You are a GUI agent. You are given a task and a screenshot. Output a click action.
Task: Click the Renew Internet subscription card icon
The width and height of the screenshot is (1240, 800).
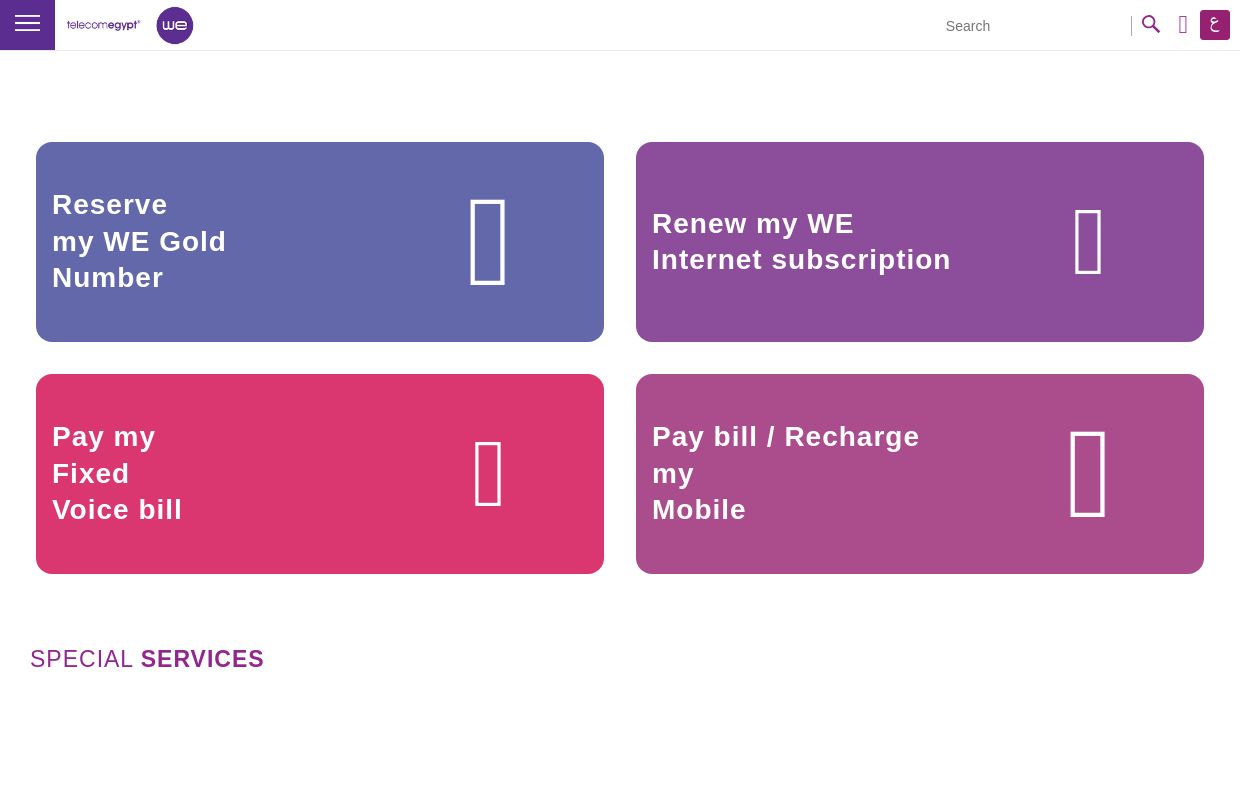[x=1088, y=242]
